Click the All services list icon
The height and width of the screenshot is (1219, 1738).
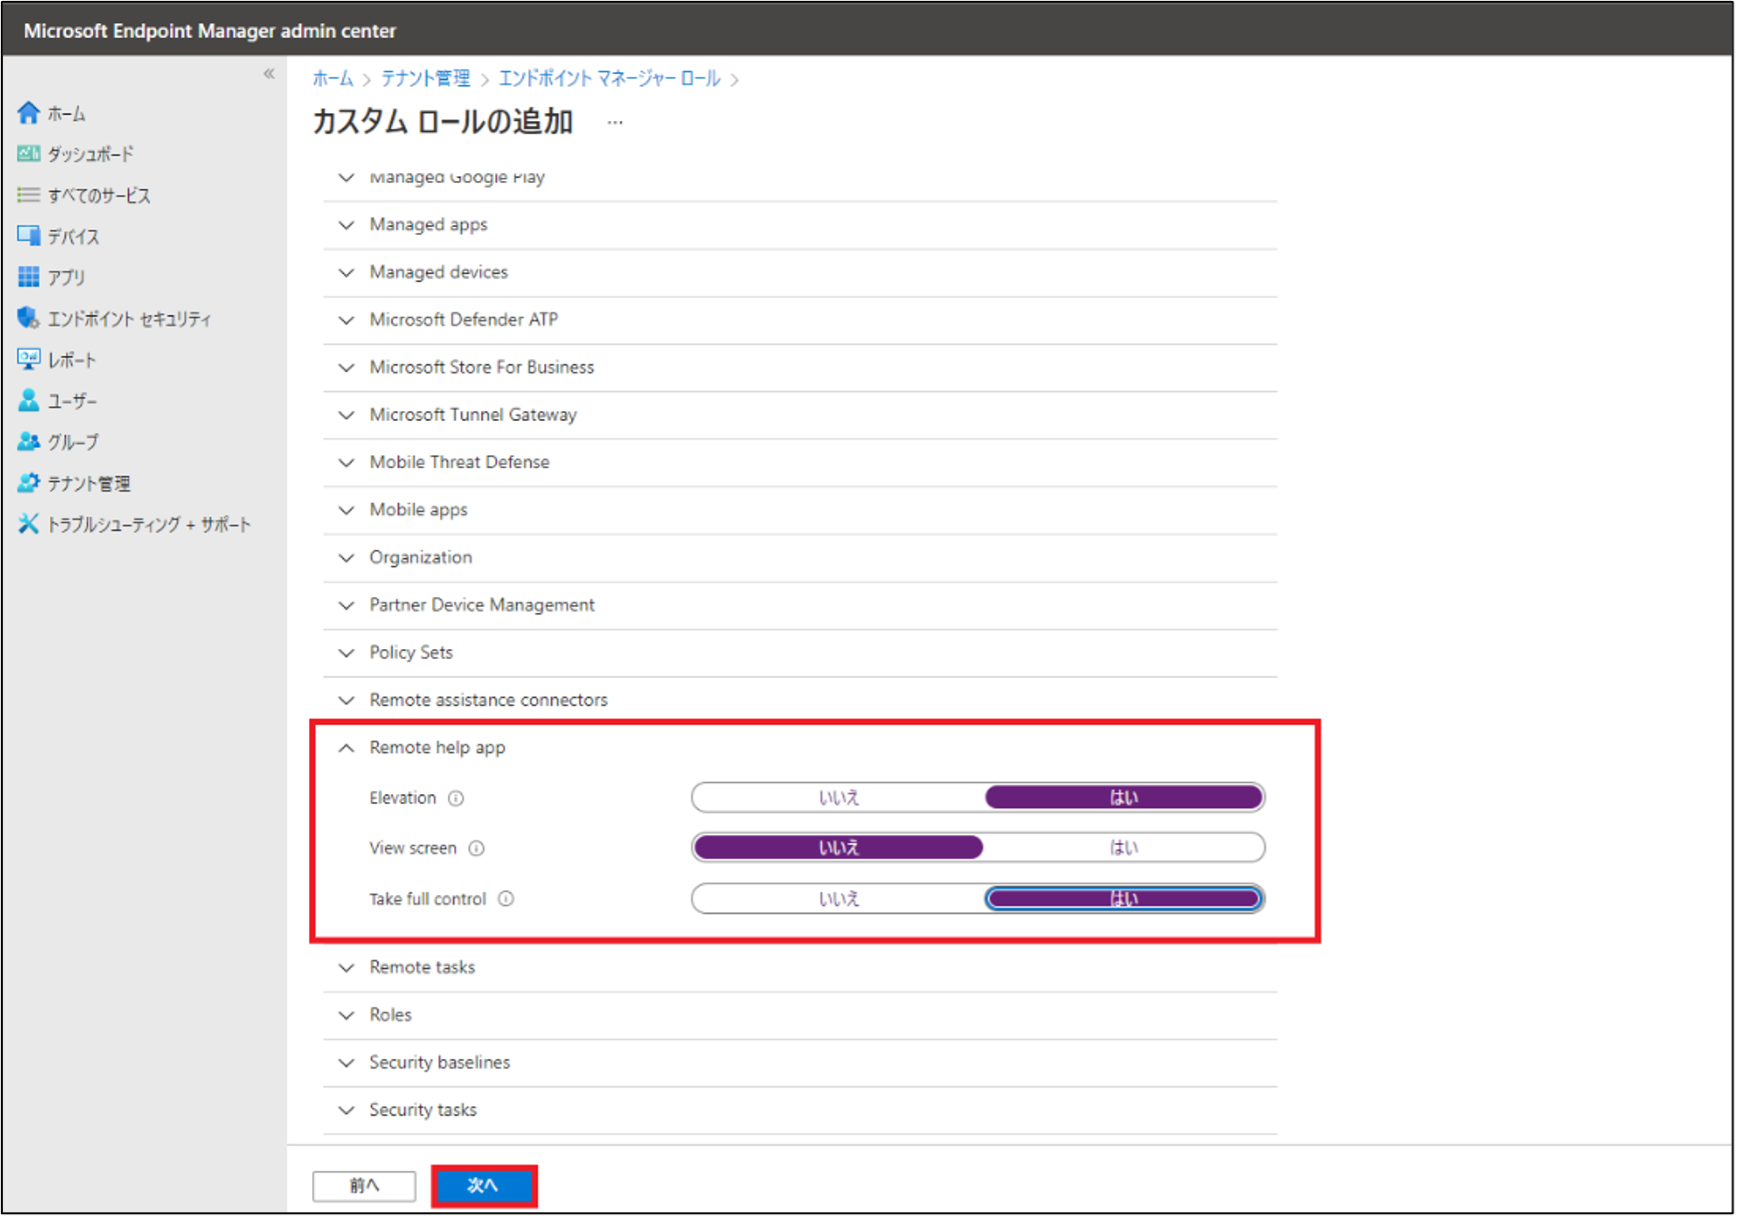(x=28, y=195)
